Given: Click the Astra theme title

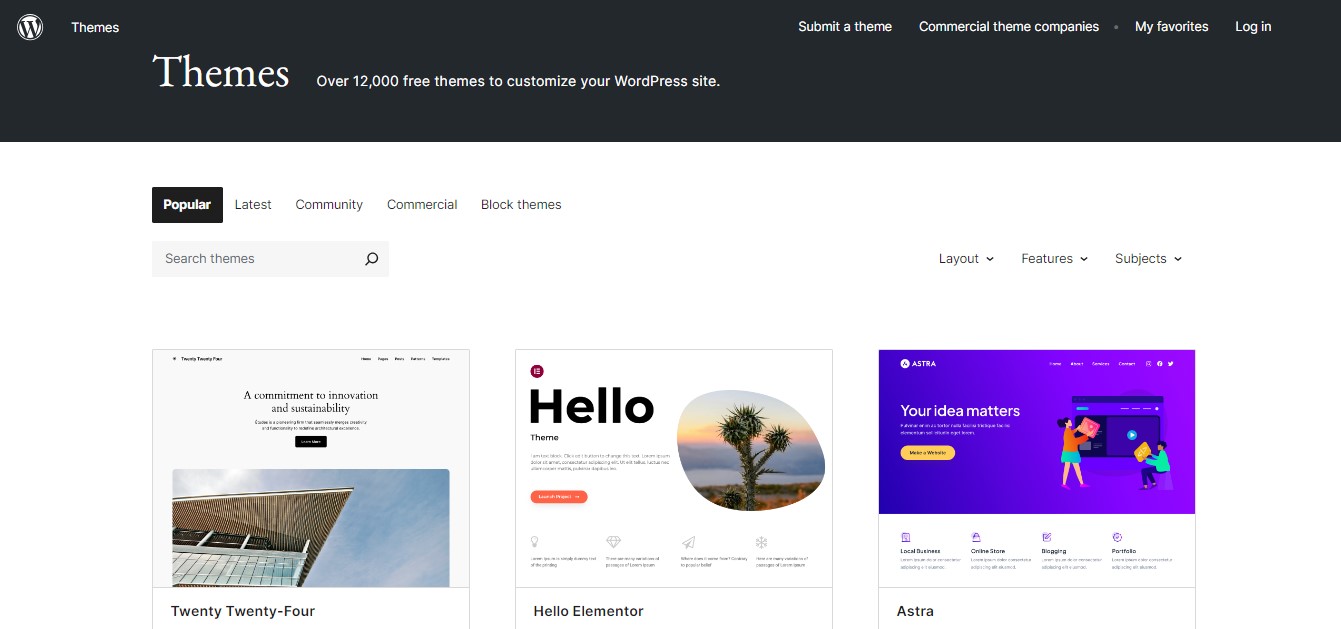Looking at the screenshot, I should coord(915,611).
